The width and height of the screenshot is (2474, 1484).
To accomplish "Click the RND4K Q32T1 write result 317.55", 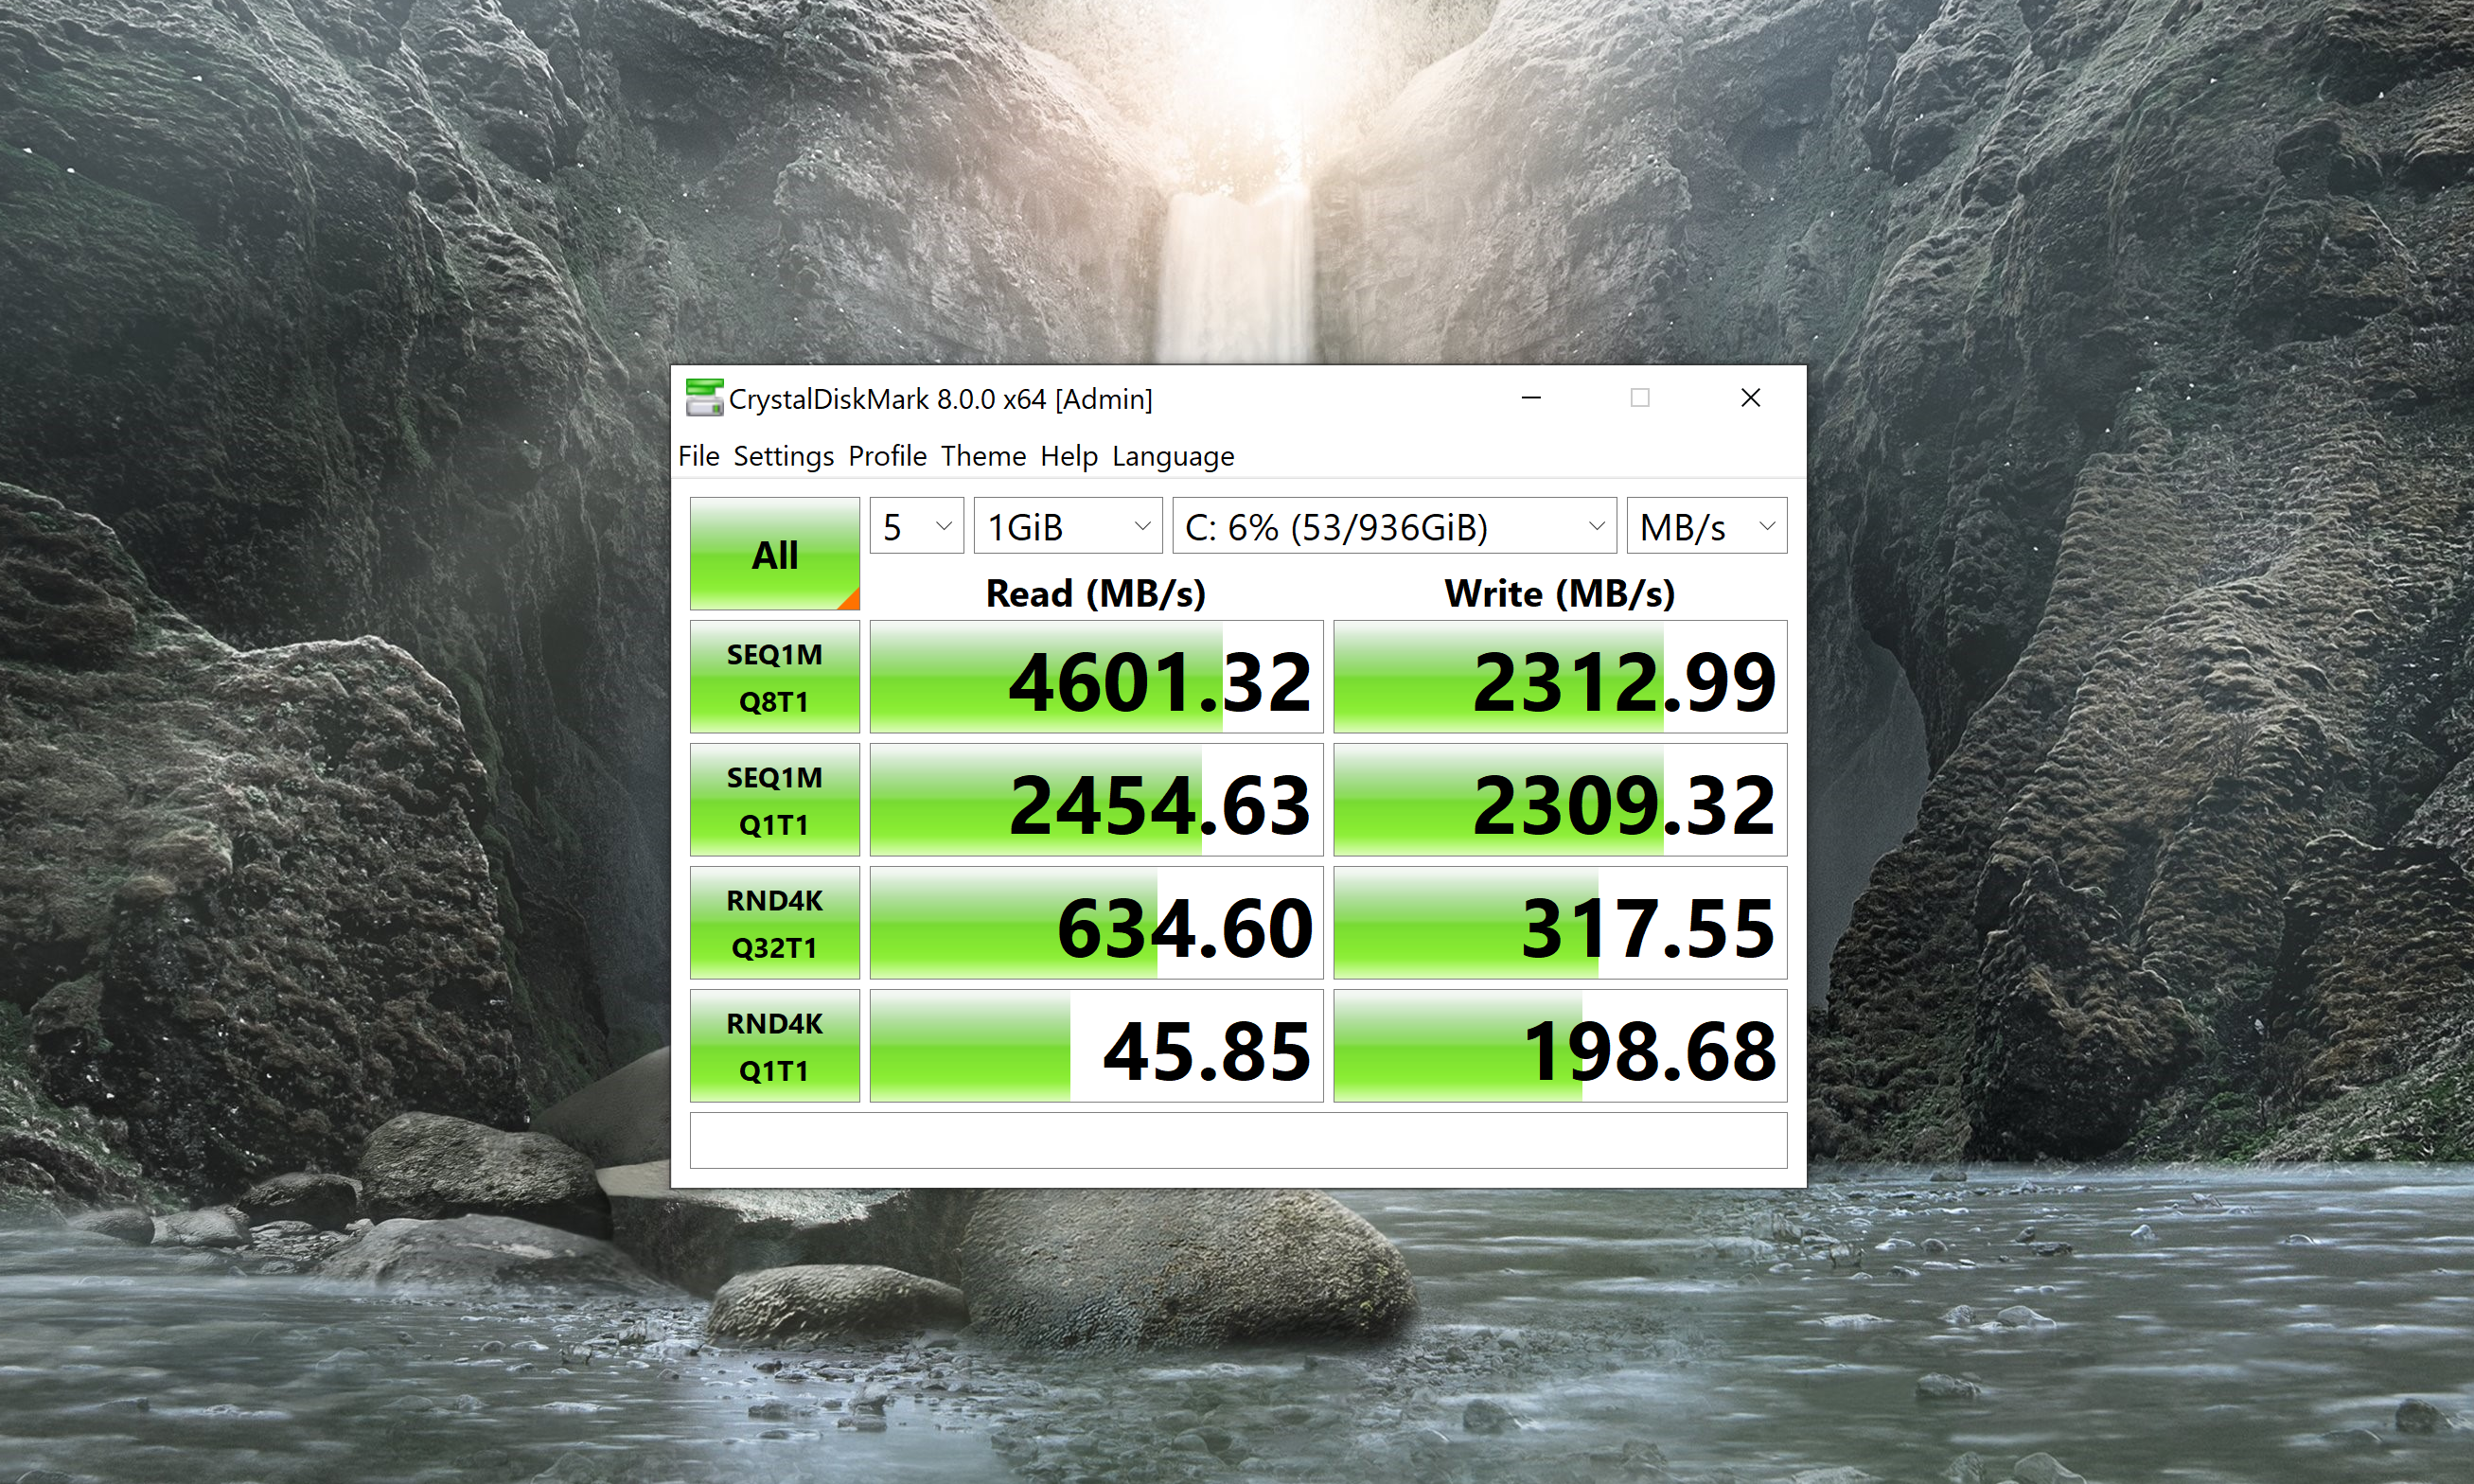I will 1560,923.
